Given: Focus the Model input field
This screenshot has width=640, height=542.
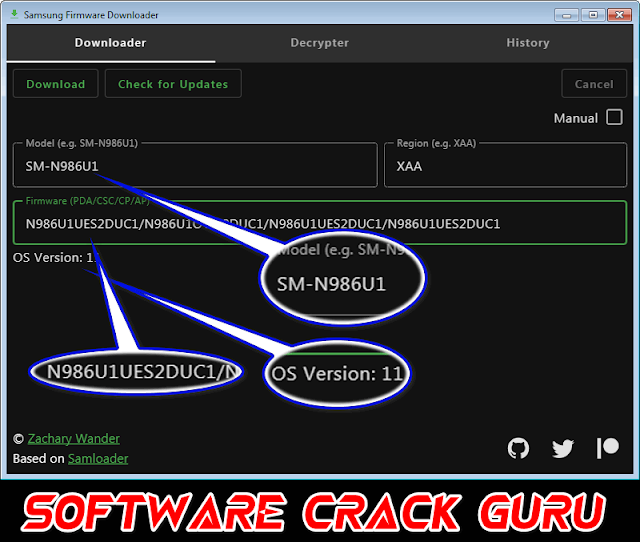Looking at the screenshot, I should pyautogui.click(x=195, y=165).
